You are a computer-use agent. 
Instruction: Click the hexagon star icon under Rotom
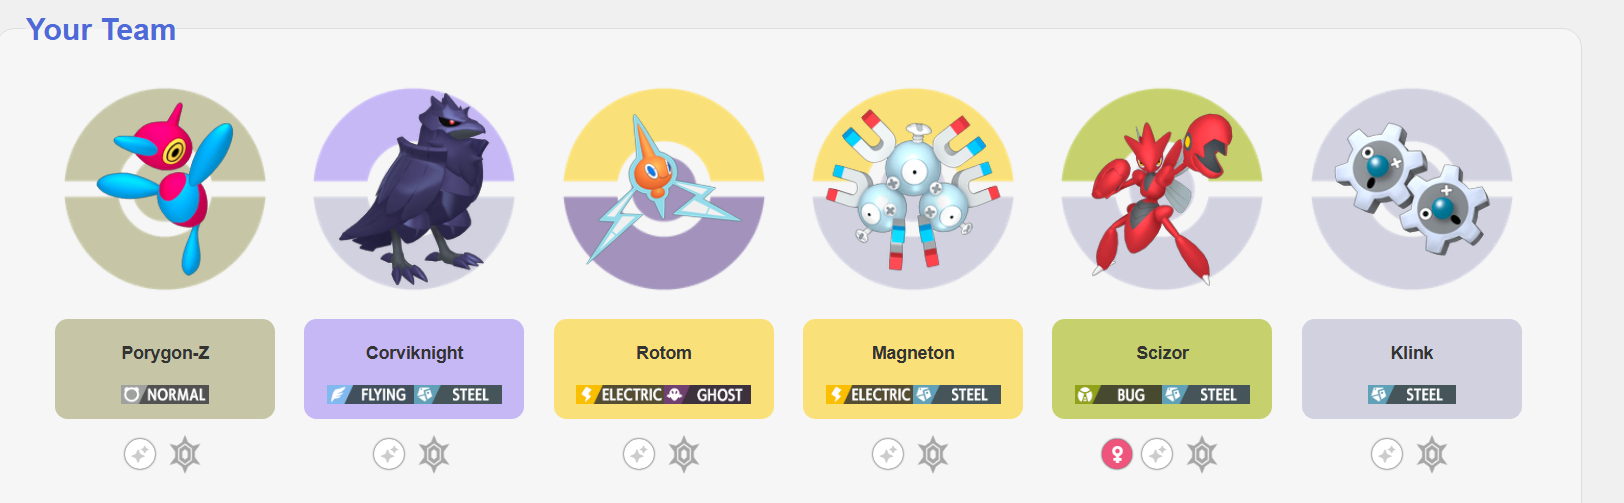684,455
